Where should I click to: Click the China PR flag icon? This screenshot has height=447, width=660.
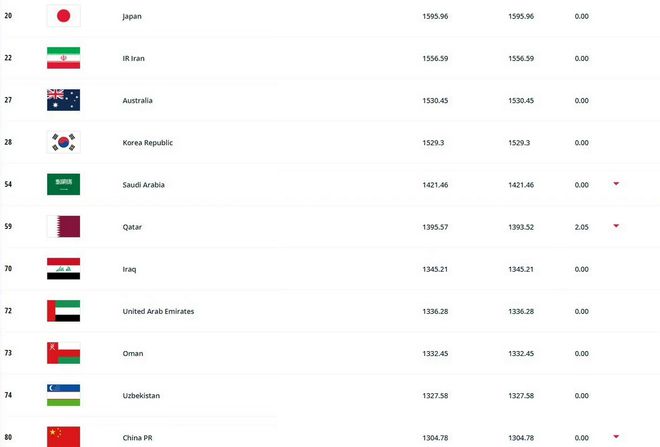[64, 436]
